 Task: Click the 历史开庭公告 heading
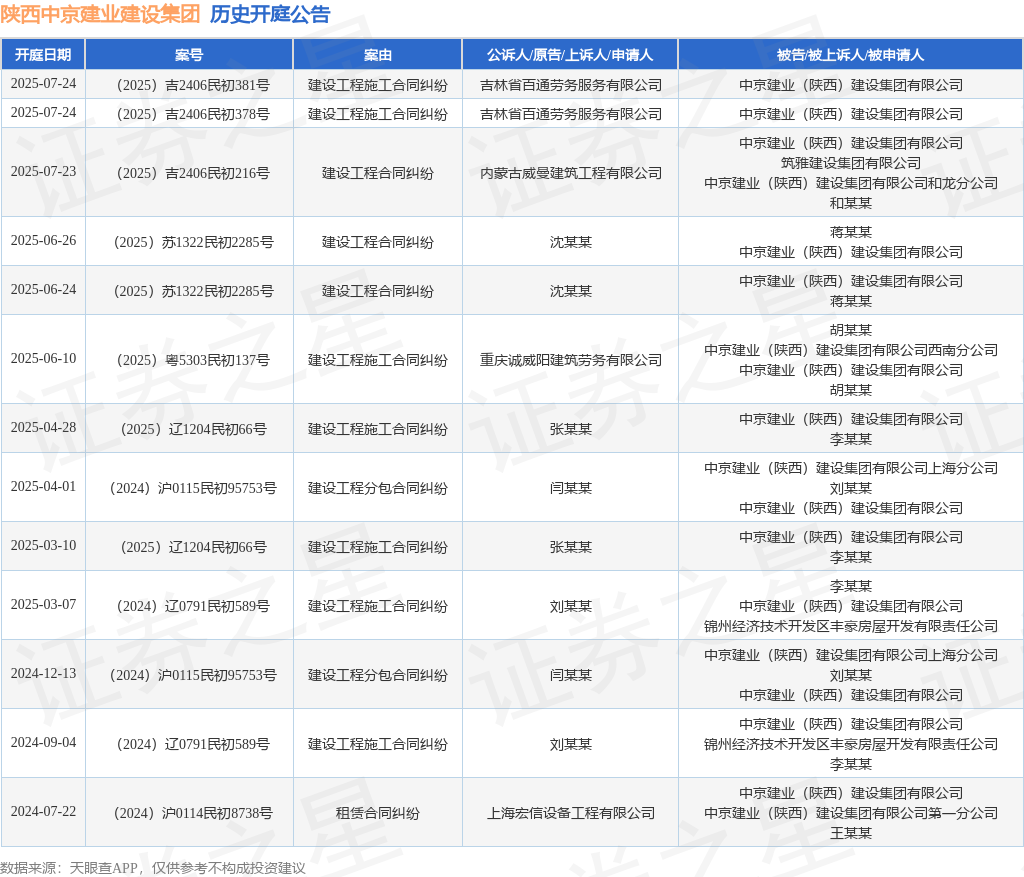tap(270, 14)
